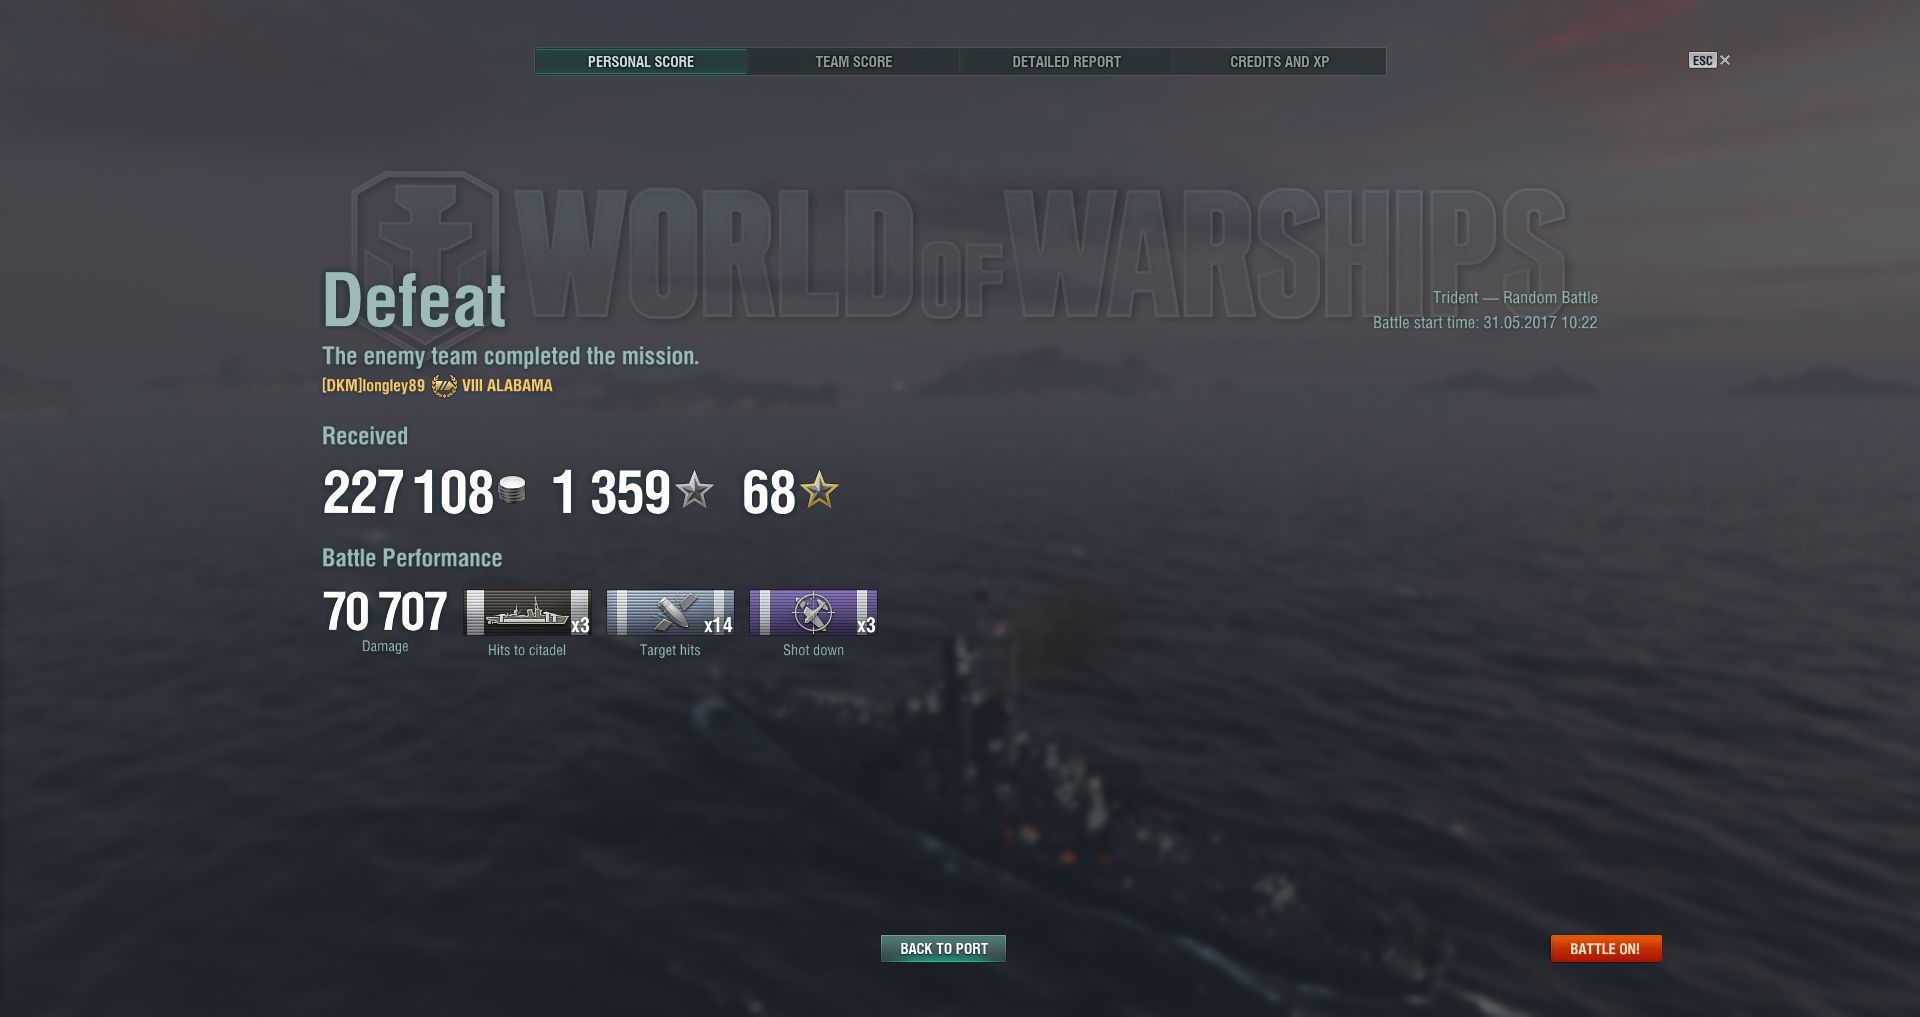Screen dimensions: 1920x1017
Task: Switch to the Detailed Report tab
Action: click(1066, 61)
